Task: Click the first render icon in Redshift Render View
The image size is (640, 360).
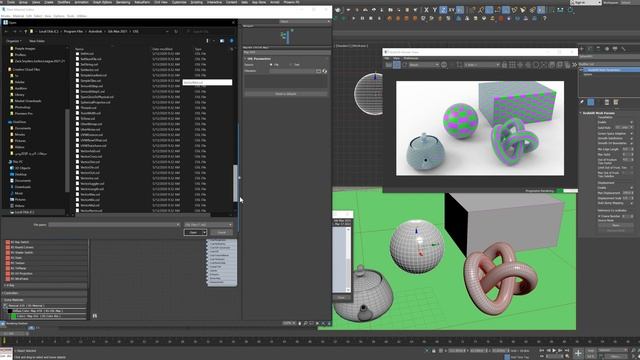Action: click(389, 65)
